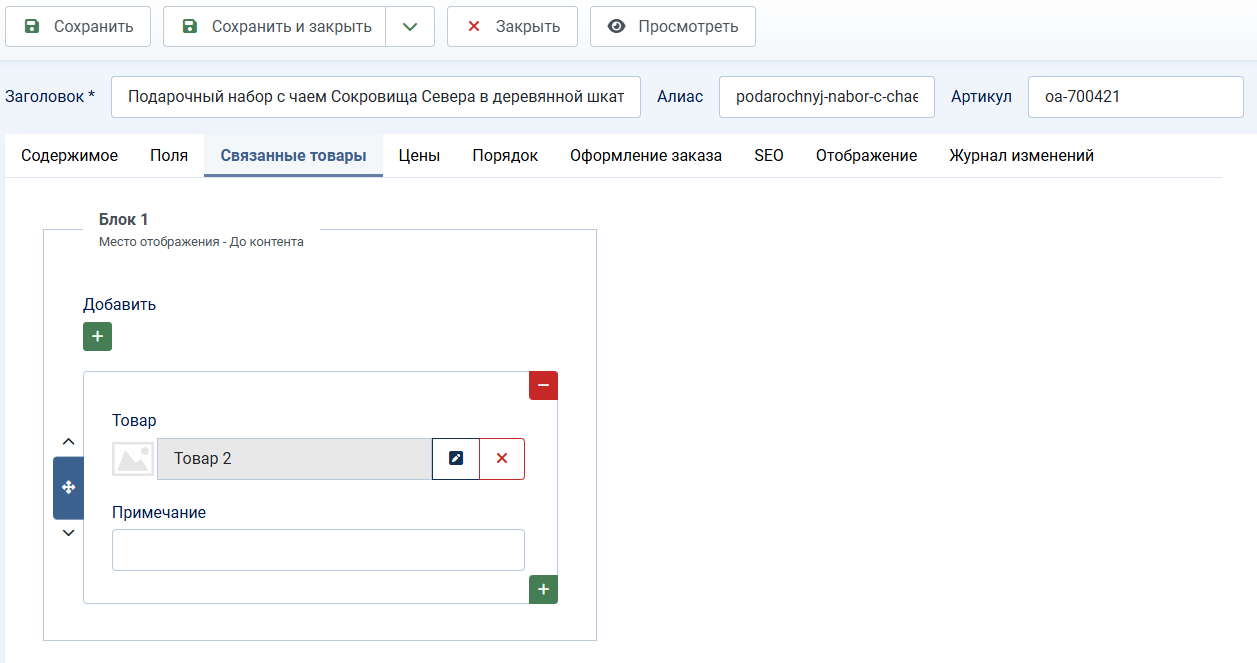Viewport: 1257px width, 663px height.
Task: Click the Закрыть button
Action: pyautogui.click(x=512, y=27)
